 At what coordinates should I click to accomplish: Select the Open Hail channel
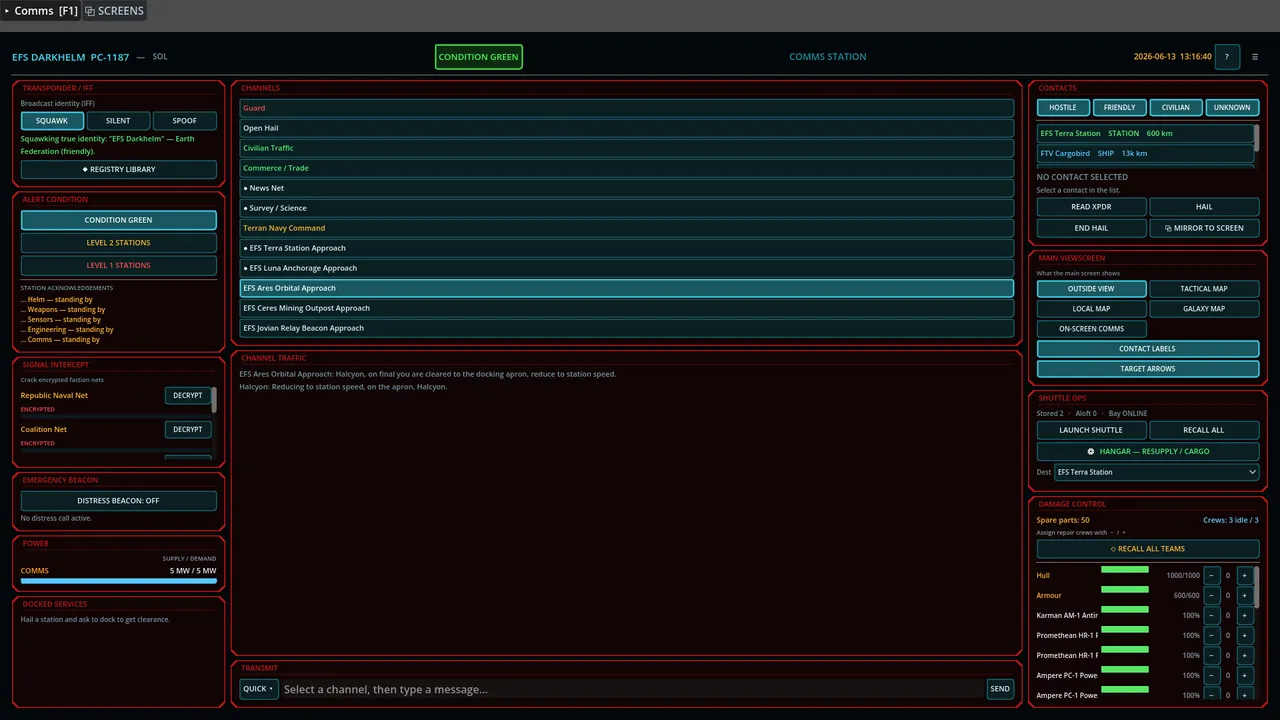627,128
